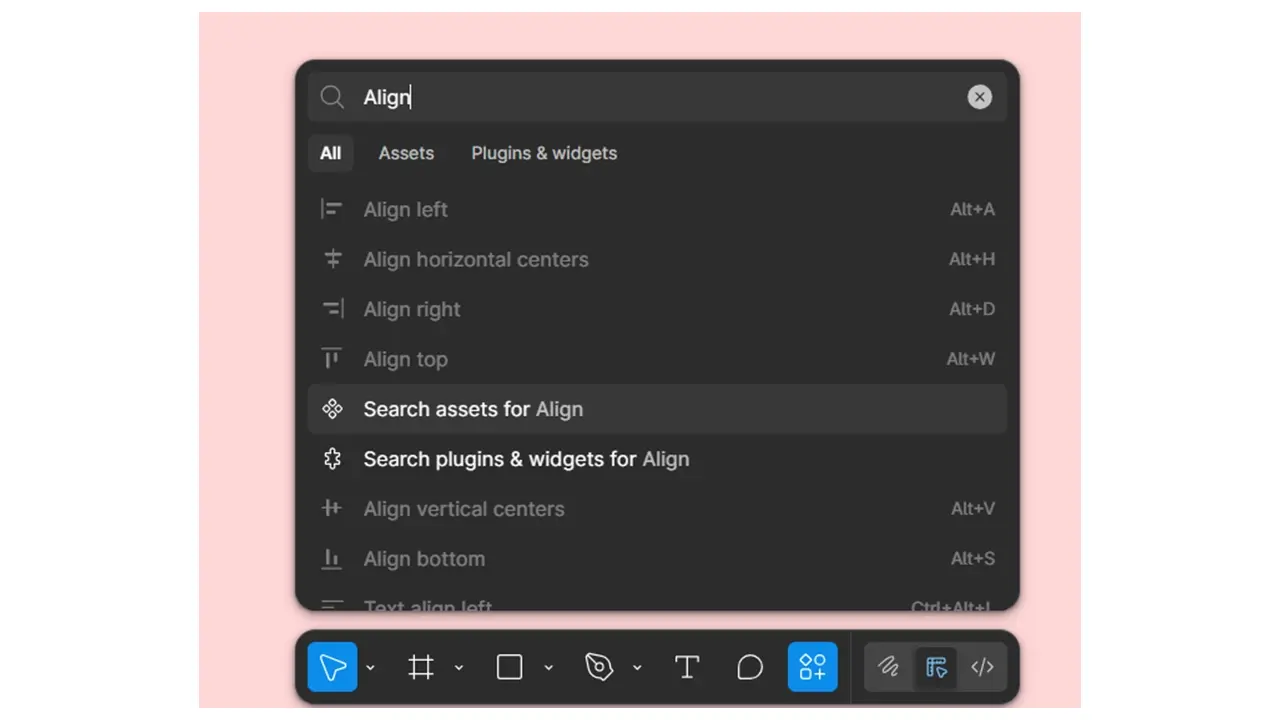This screenshot has height=720, width=1280.
Task: Switch to the All tab
Action: [331, 153]
